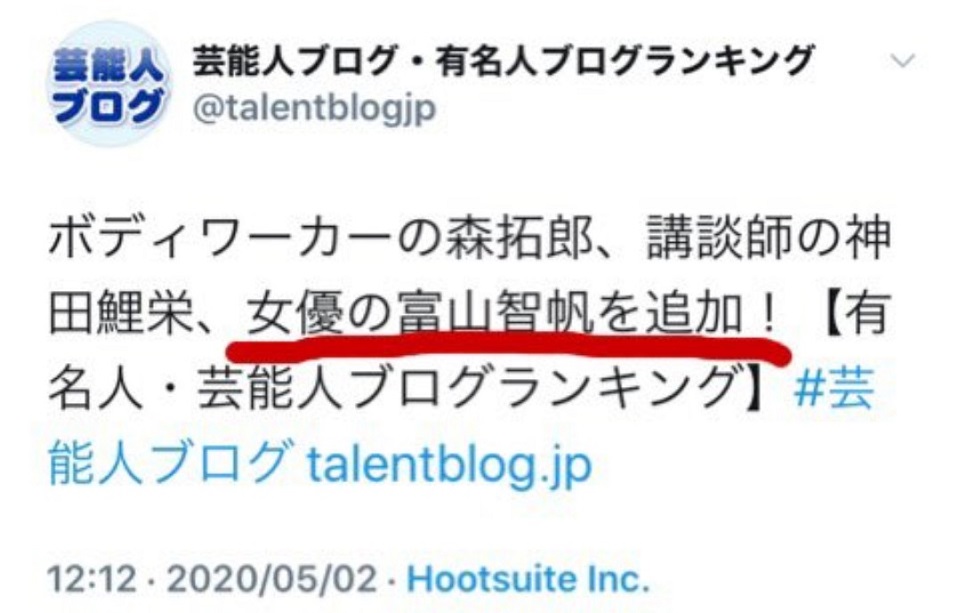Click the 芸能人 text inside avatar

(x=108, y=67)
